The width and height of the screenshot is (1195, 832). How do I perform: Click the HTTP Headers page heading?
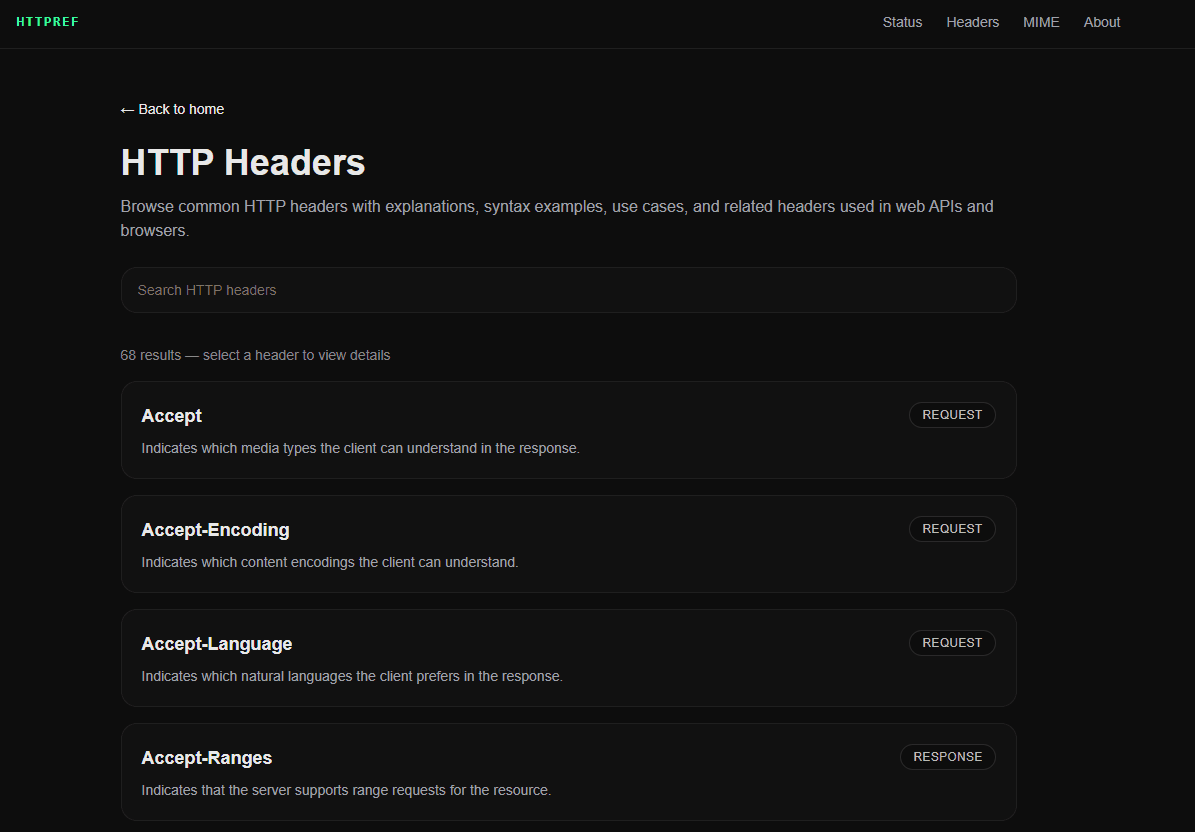click(x=243, y=162)
